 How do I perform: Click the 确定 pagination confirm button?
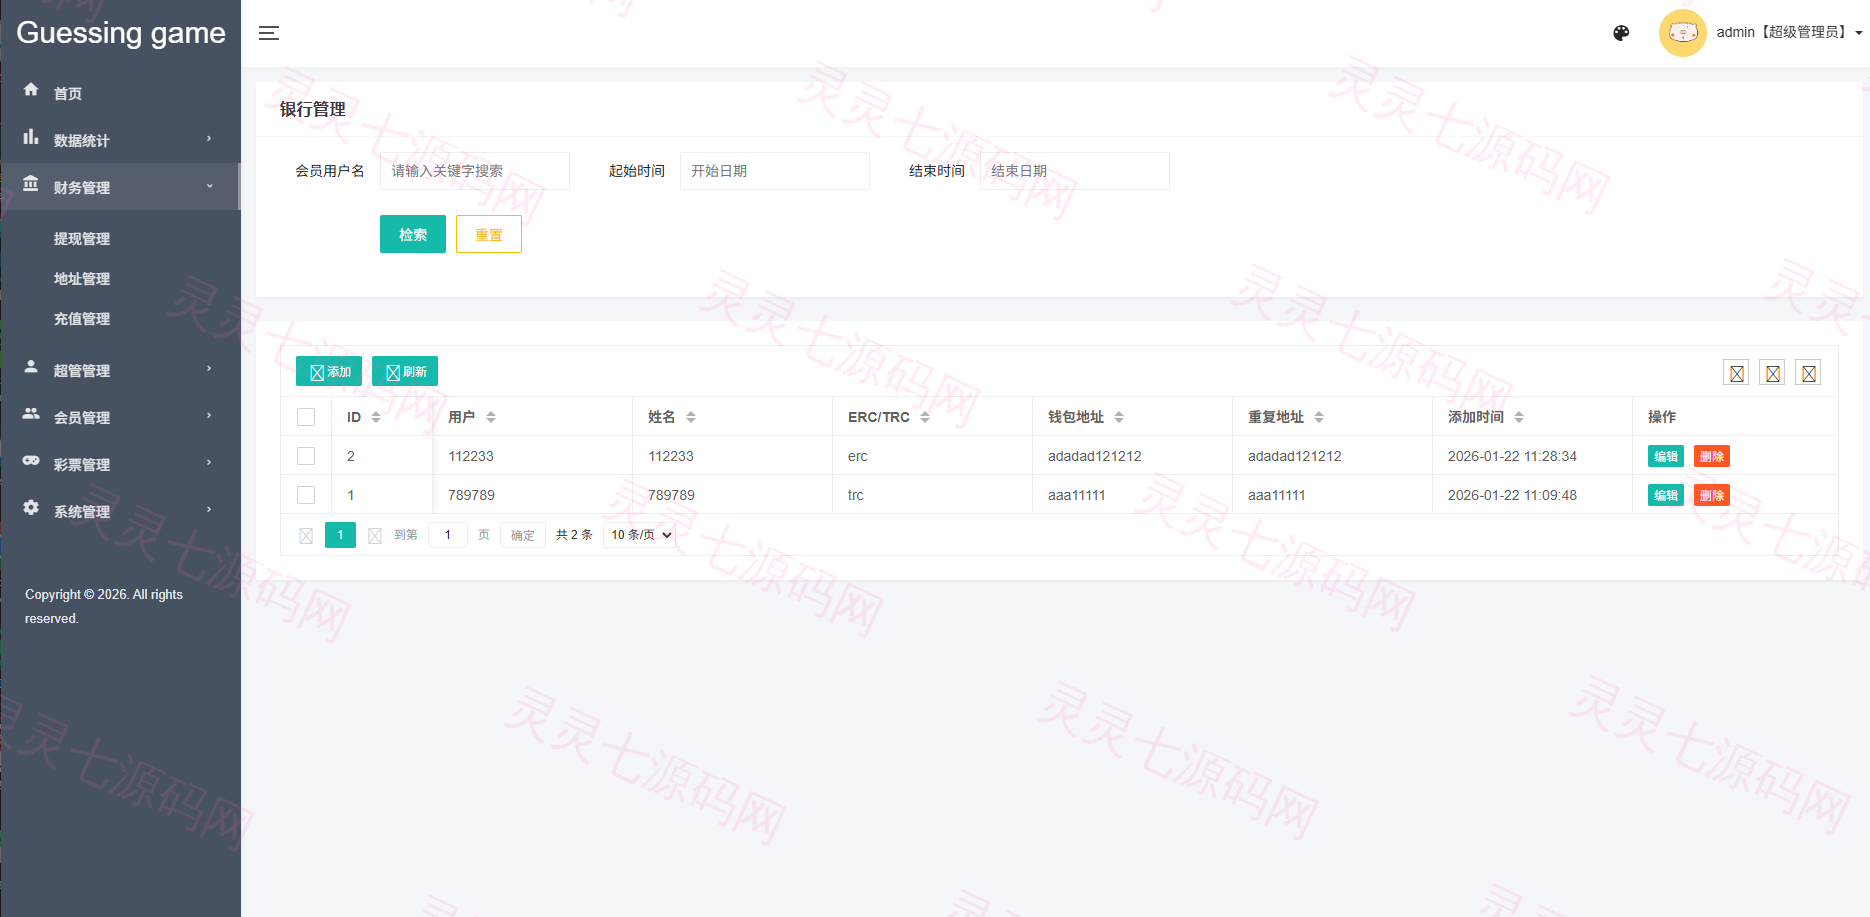click(523, 536)
